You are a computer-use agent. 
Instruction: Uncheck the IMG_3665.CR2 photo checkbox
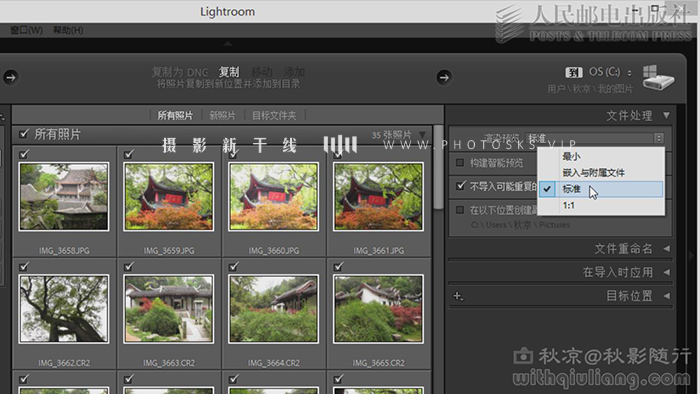(x=338, y=267)
